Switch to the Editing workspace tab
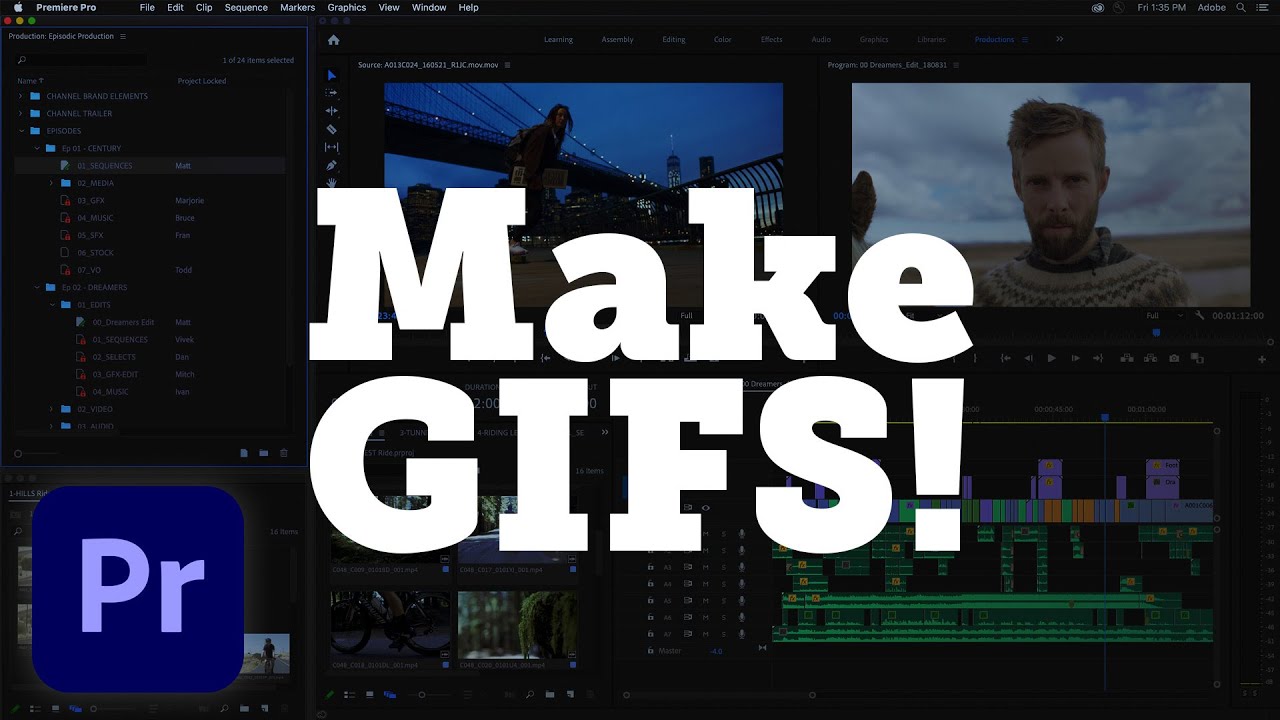The height and width of the screenshot is (720, 1280). [674, 40]
